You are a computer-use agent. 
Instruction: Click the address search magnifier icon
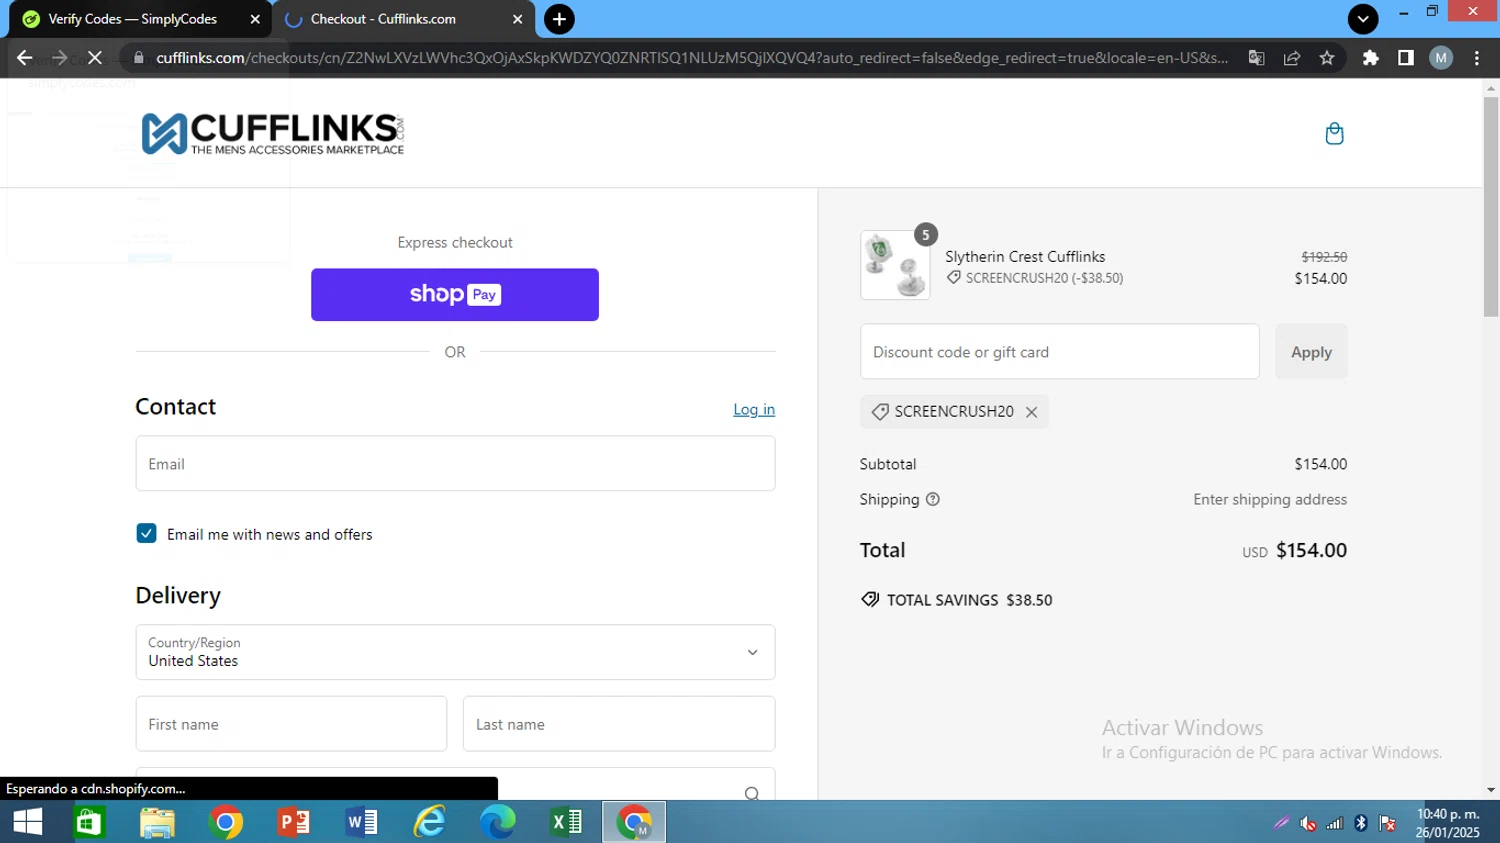[x=752, y=793]
